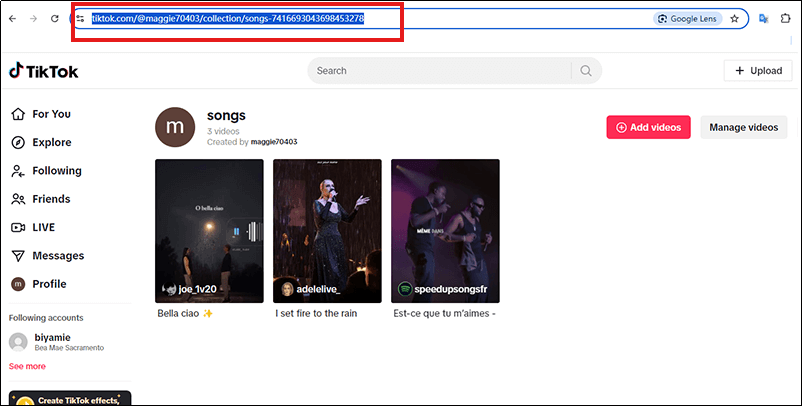Viewport: 803px width, 407px height.
Task: Open the maggie70403 creator link
Action: point(274,142)
